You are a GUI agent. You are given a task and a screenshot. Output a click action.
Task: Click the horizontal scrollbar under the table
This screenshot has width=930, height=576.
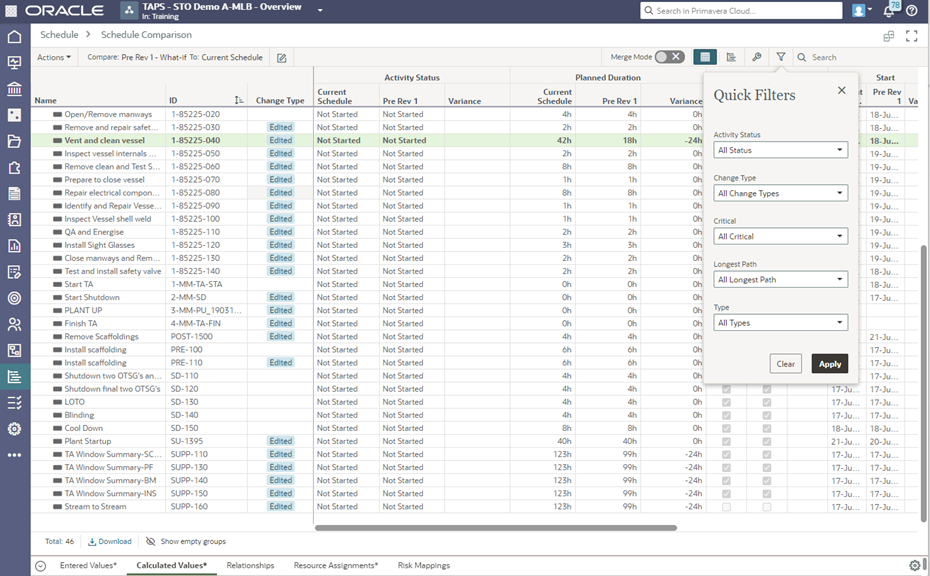[x=495, y=527]
